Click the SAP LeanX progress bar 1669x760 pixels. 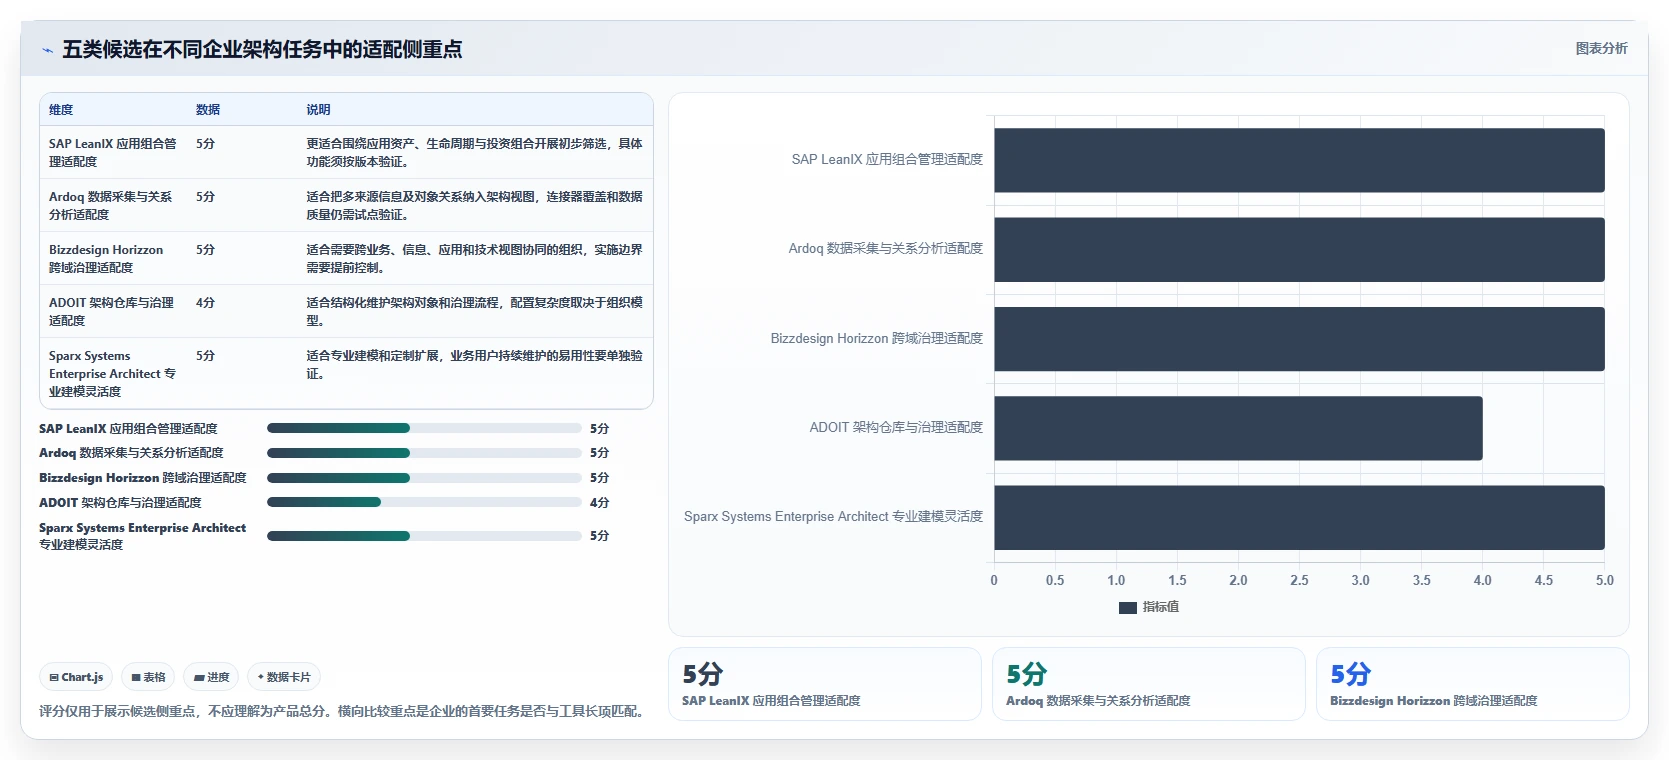[424, 428]
